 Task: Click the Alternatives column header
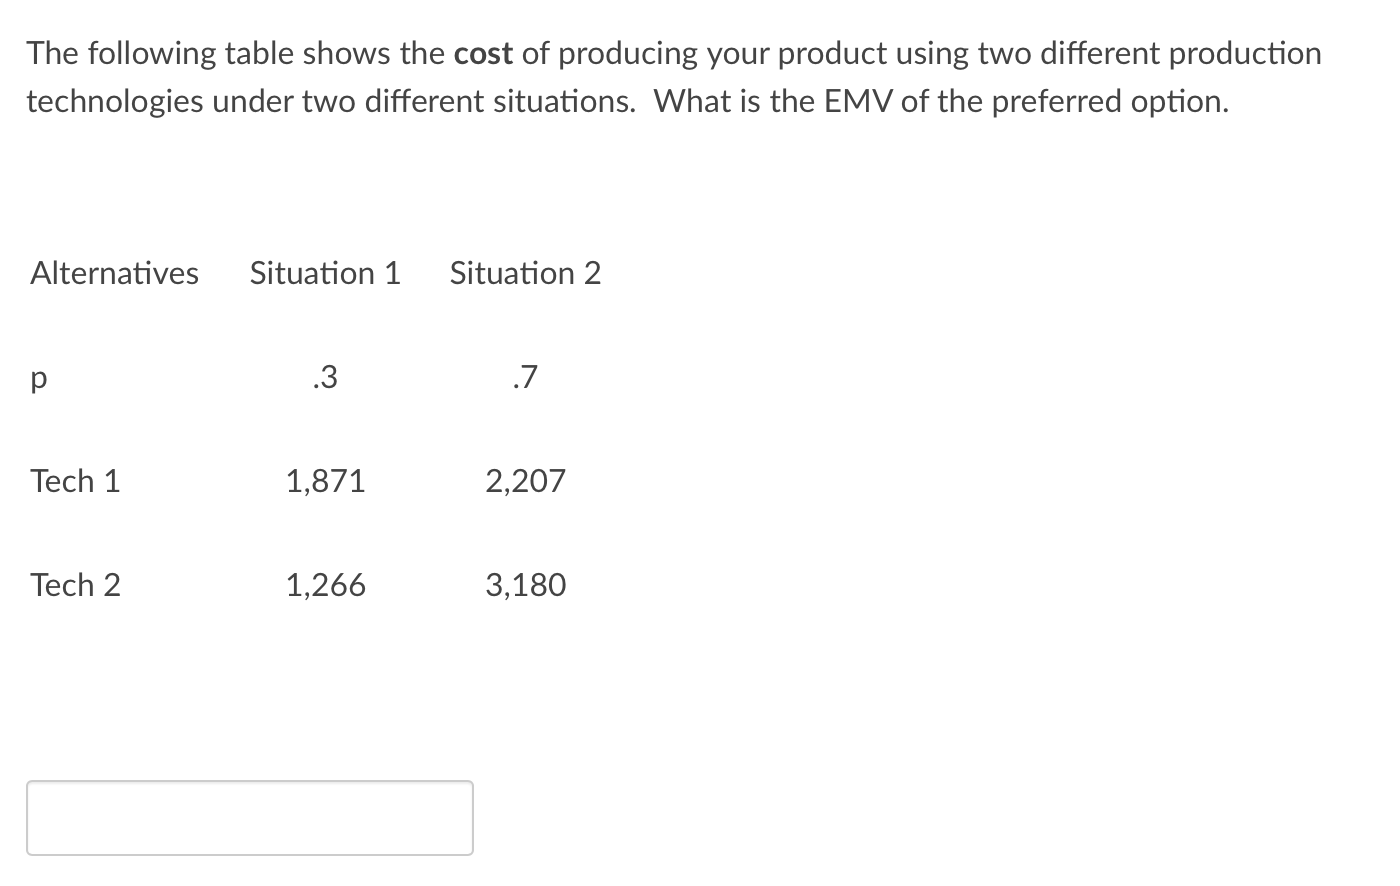click(x=114, y=273)
